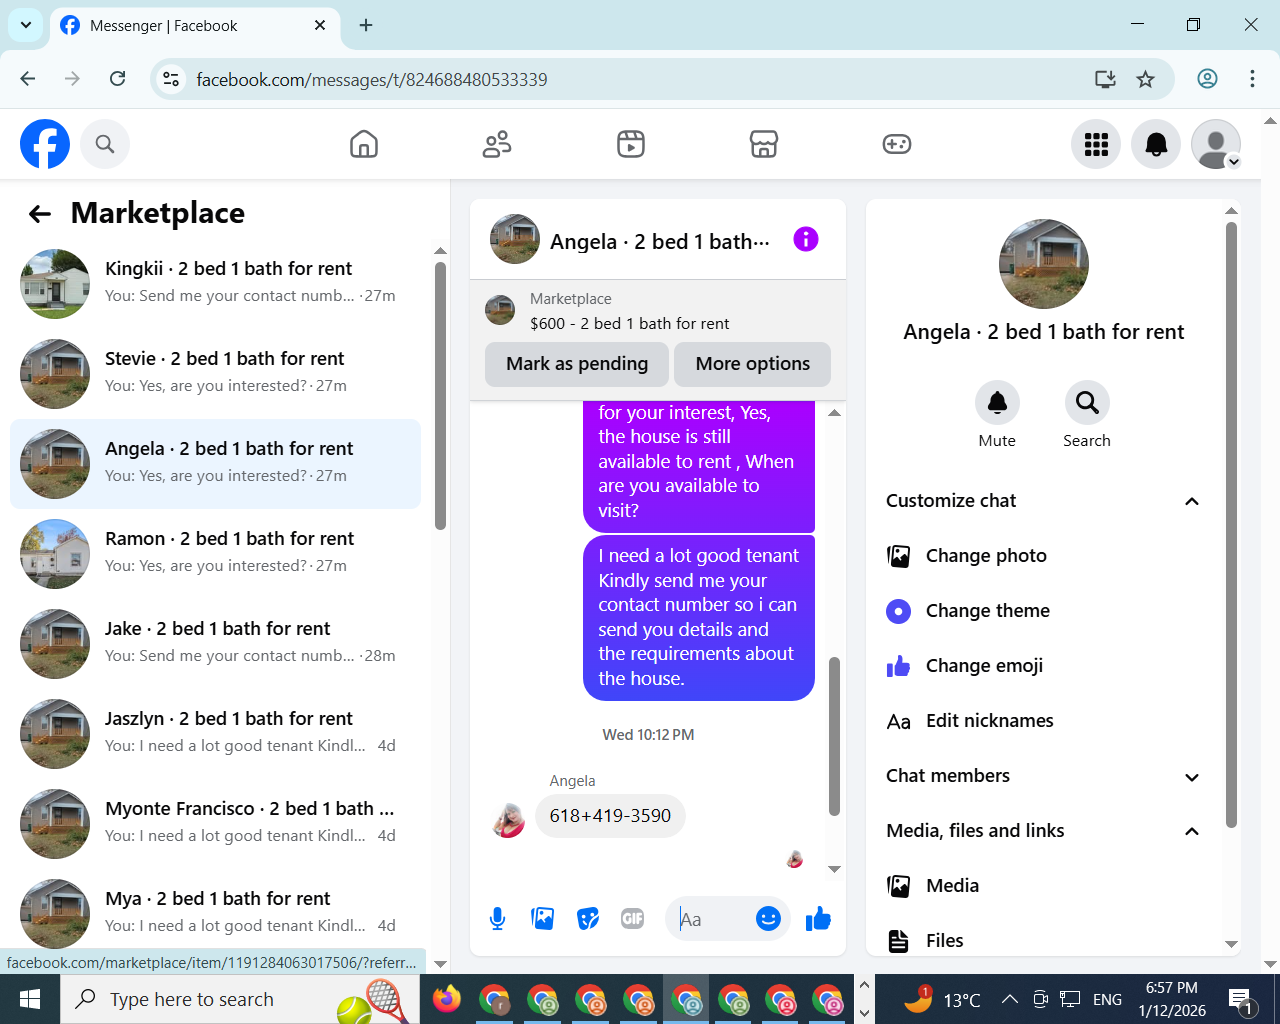Viewport: 1280px width, 1024px height.
Task: Open the Marketplace storefront icon
Action: pyautogui.click(x=764, y=144)
